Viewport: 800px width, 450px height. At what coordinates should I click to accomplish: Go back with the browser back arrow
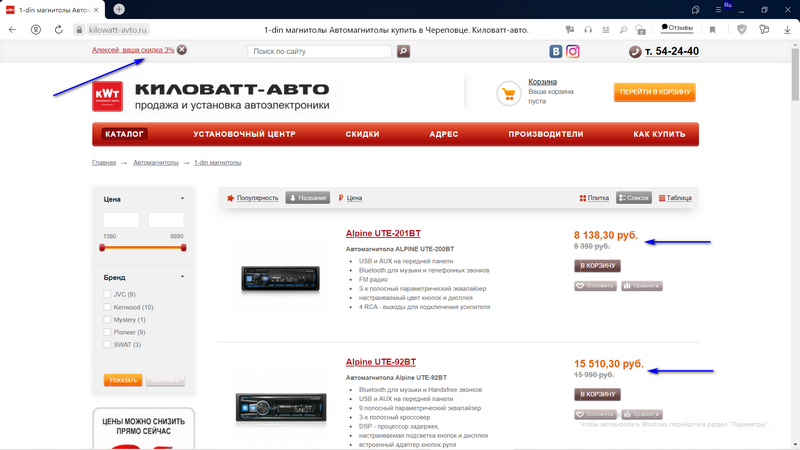pos(12,30)
